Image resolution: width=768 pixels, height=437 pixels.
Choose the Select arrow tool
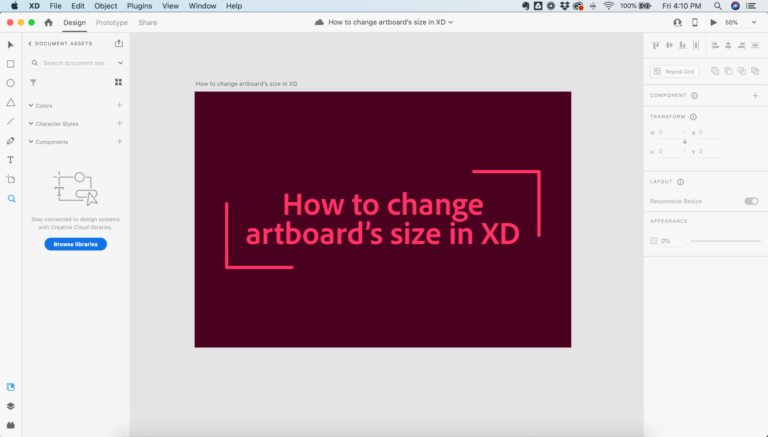[10, 45]
